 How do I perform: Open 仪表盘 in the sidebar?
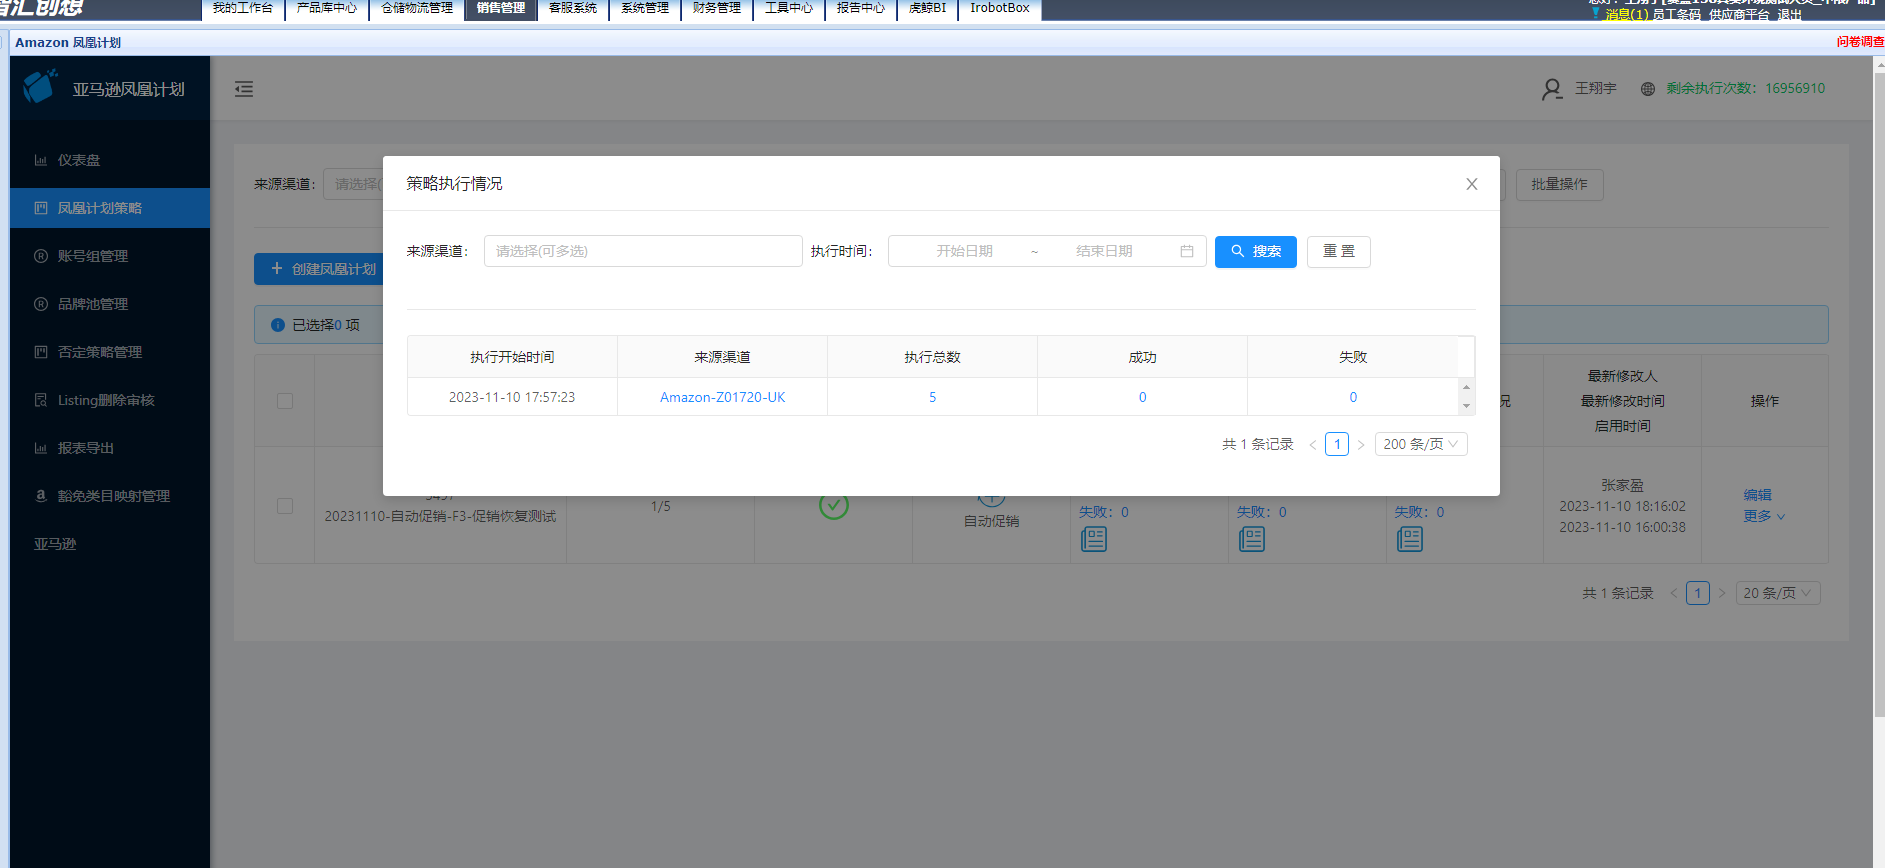tap(110, 160)
